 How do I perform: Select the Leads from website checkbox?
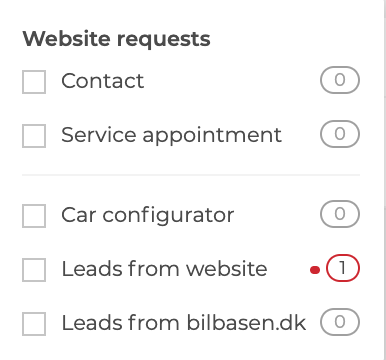click(34, 270)
